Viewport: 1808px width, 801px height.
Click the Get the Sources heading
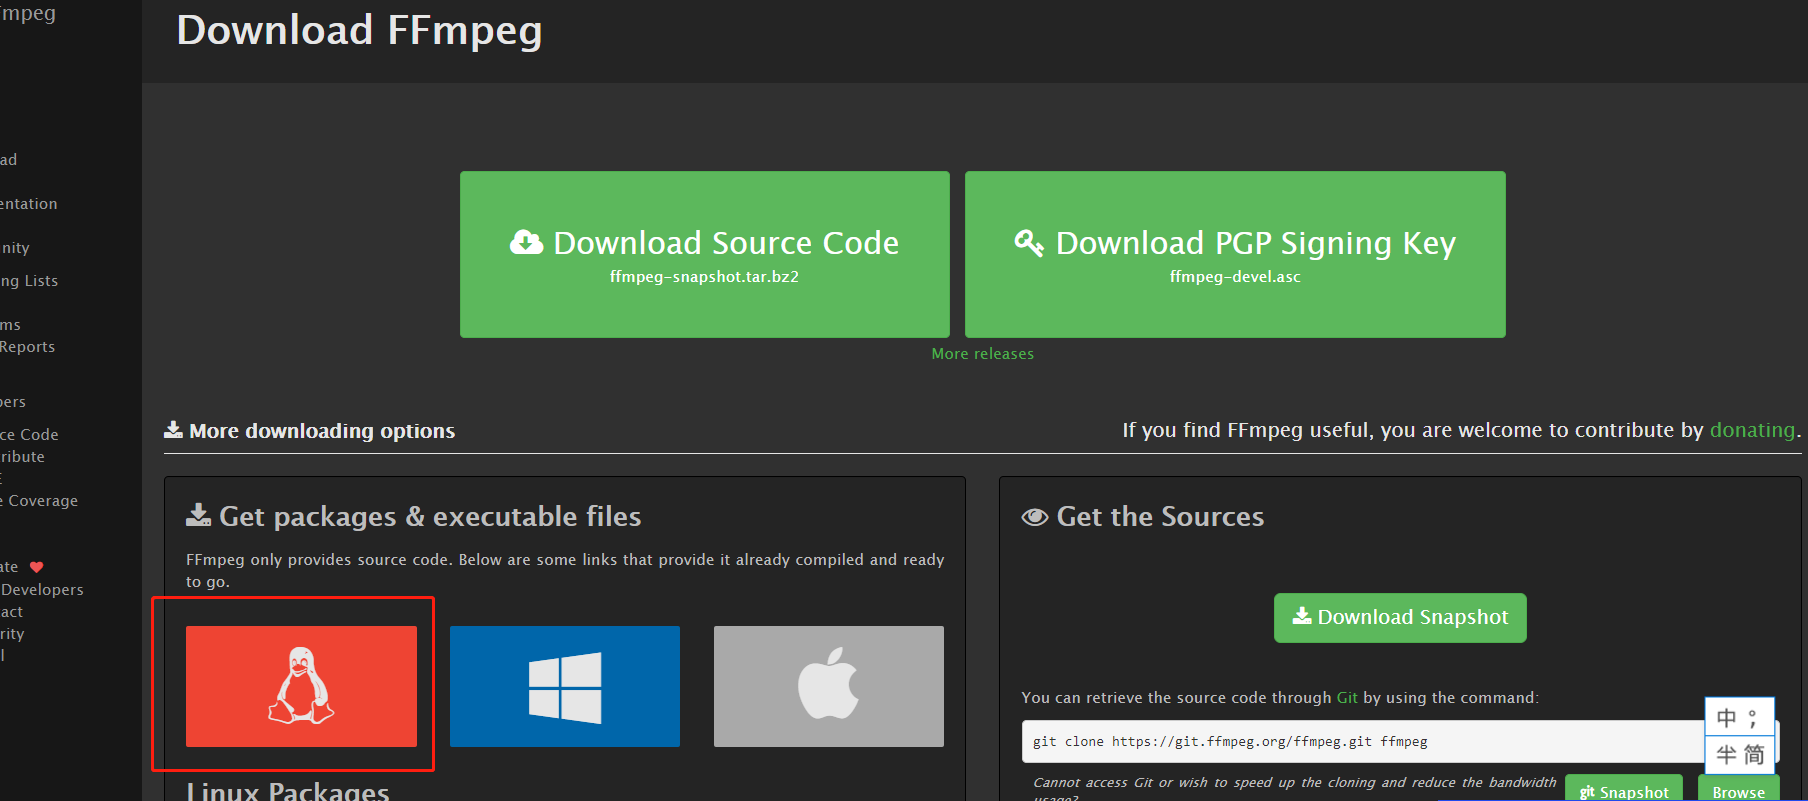click(1160, 516)
